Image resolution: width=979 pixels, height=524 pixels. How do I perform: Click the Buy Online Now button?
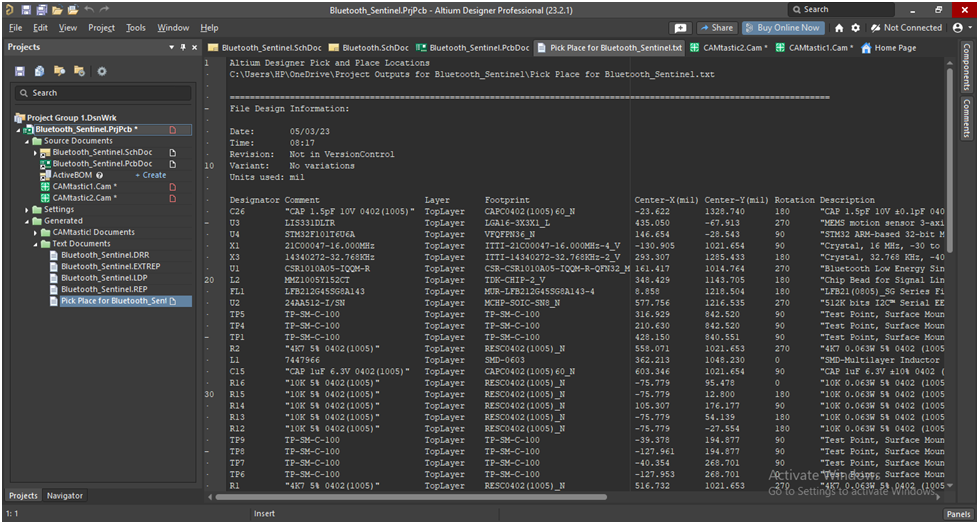pyautogui.click(x=783, y=28)
